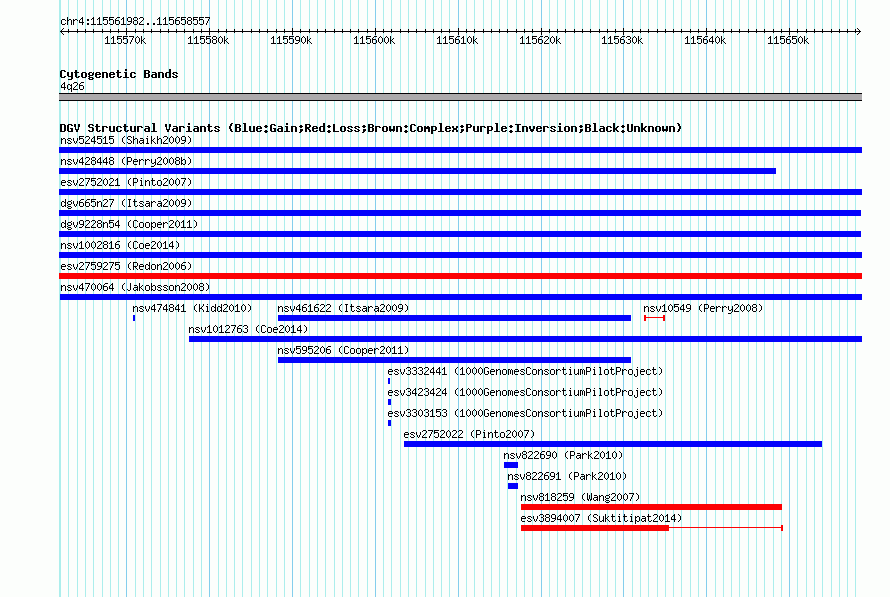The image size is (890, 597).
Task: Click the chr4:115561982..115658557 region label
Action: click(135, 21)
